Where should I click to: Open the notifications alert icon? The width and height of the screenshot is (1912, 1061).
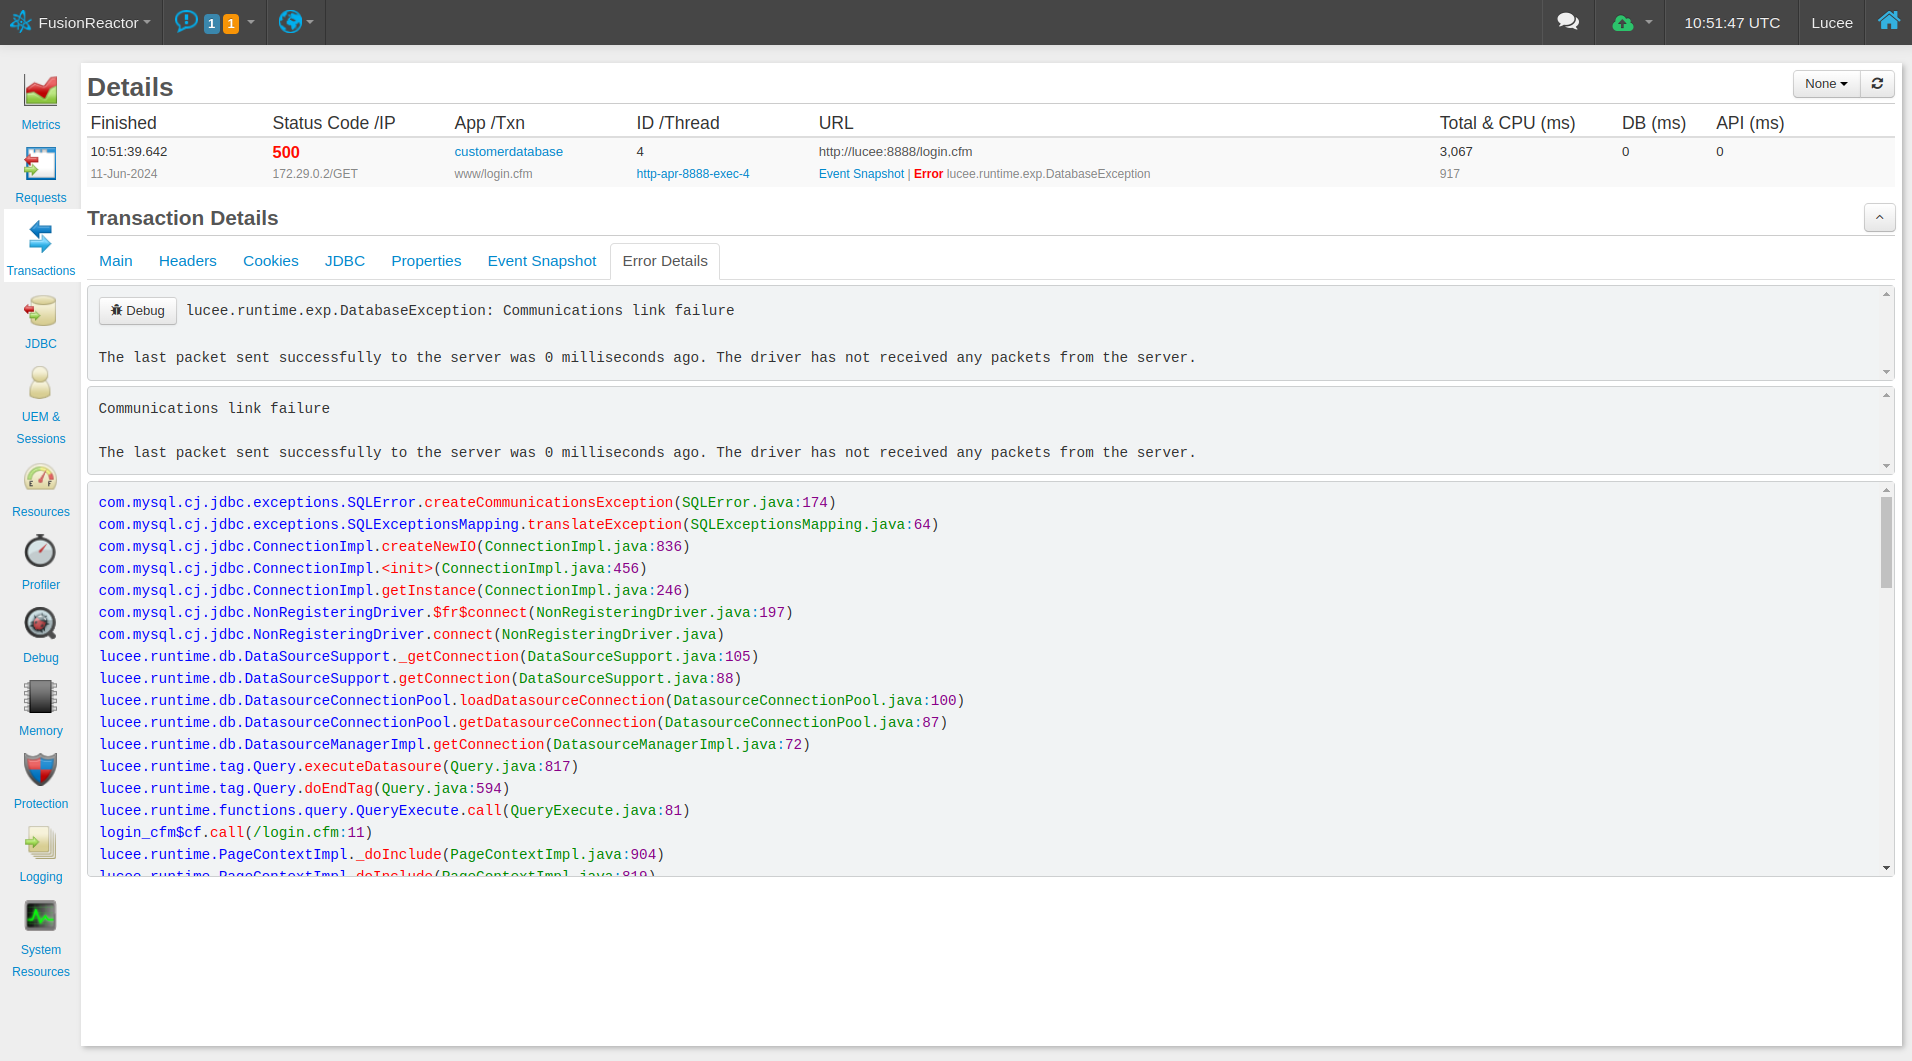[185, 21]
